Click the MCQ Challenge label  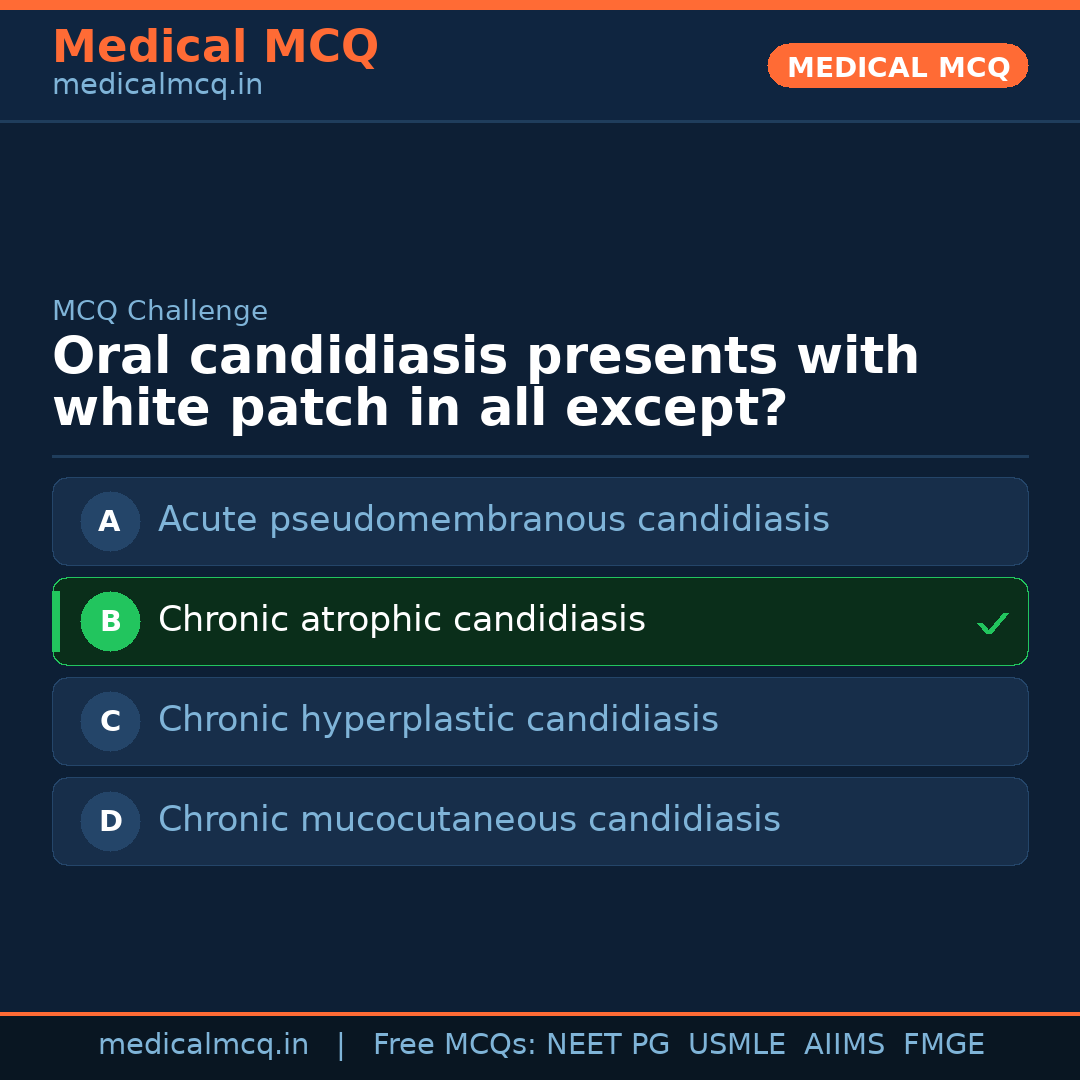[x=160, y=311]
